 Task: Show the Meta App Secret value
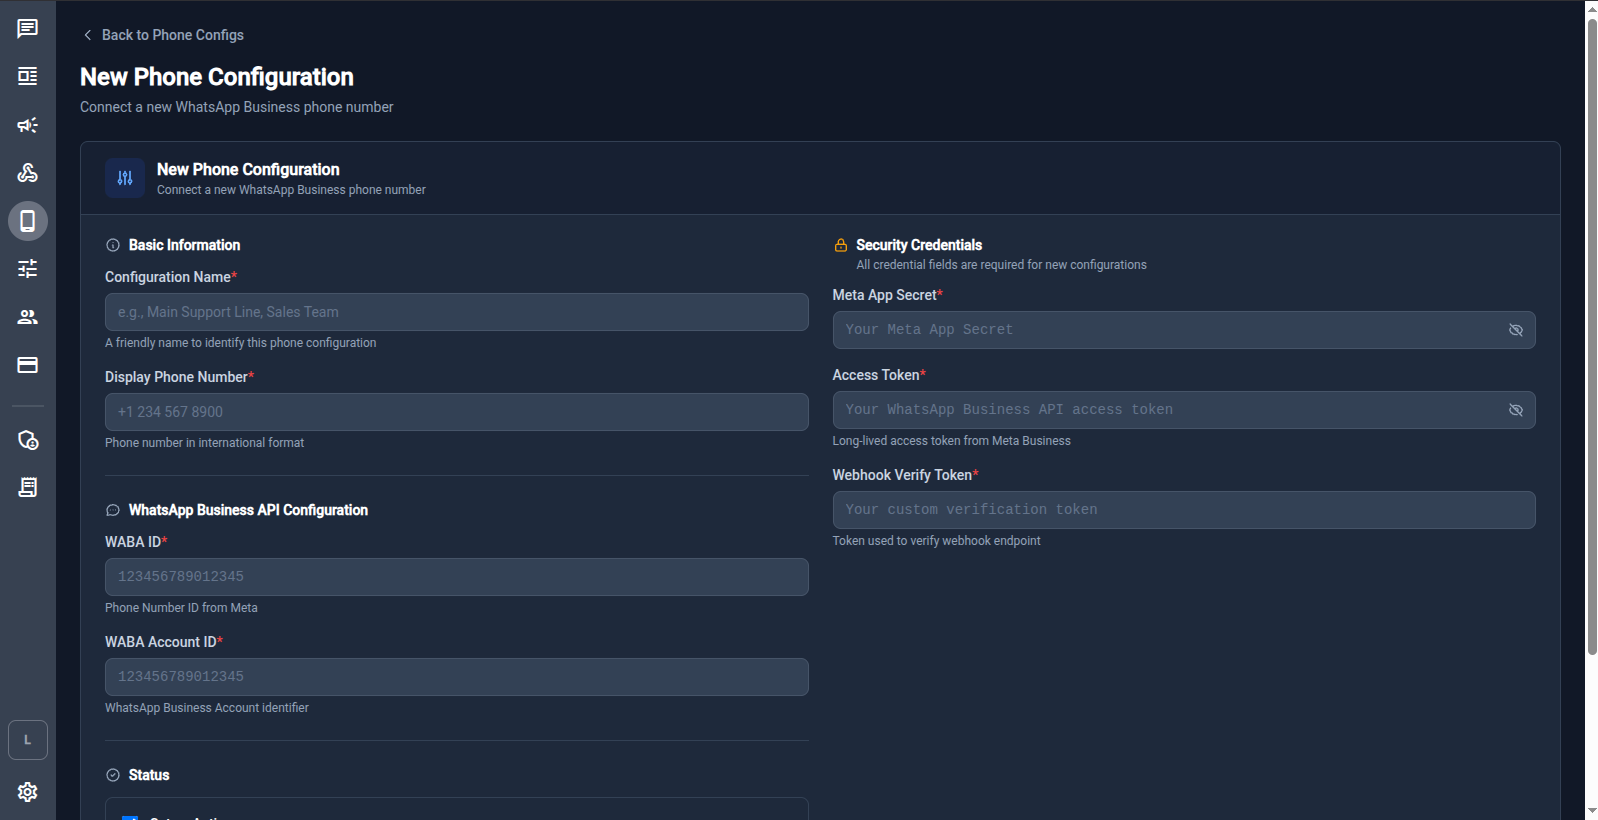1515,330
